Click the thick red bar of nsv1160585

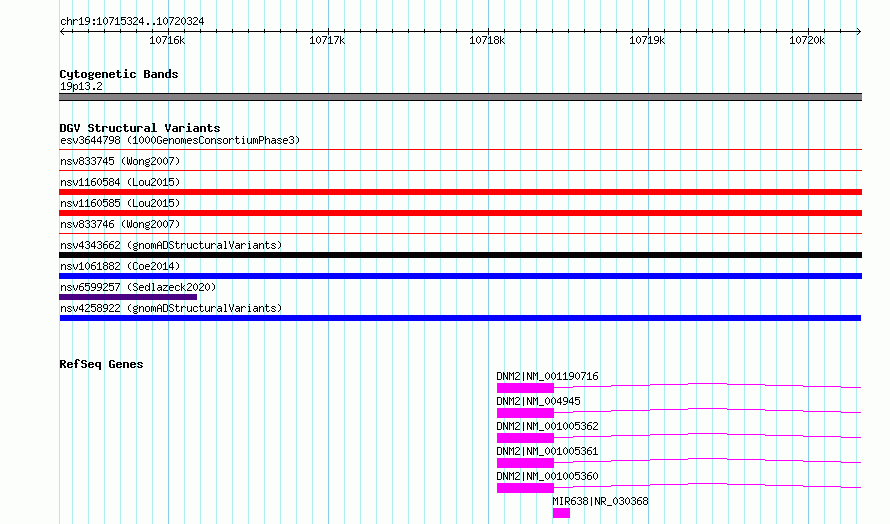pos(460,213)
